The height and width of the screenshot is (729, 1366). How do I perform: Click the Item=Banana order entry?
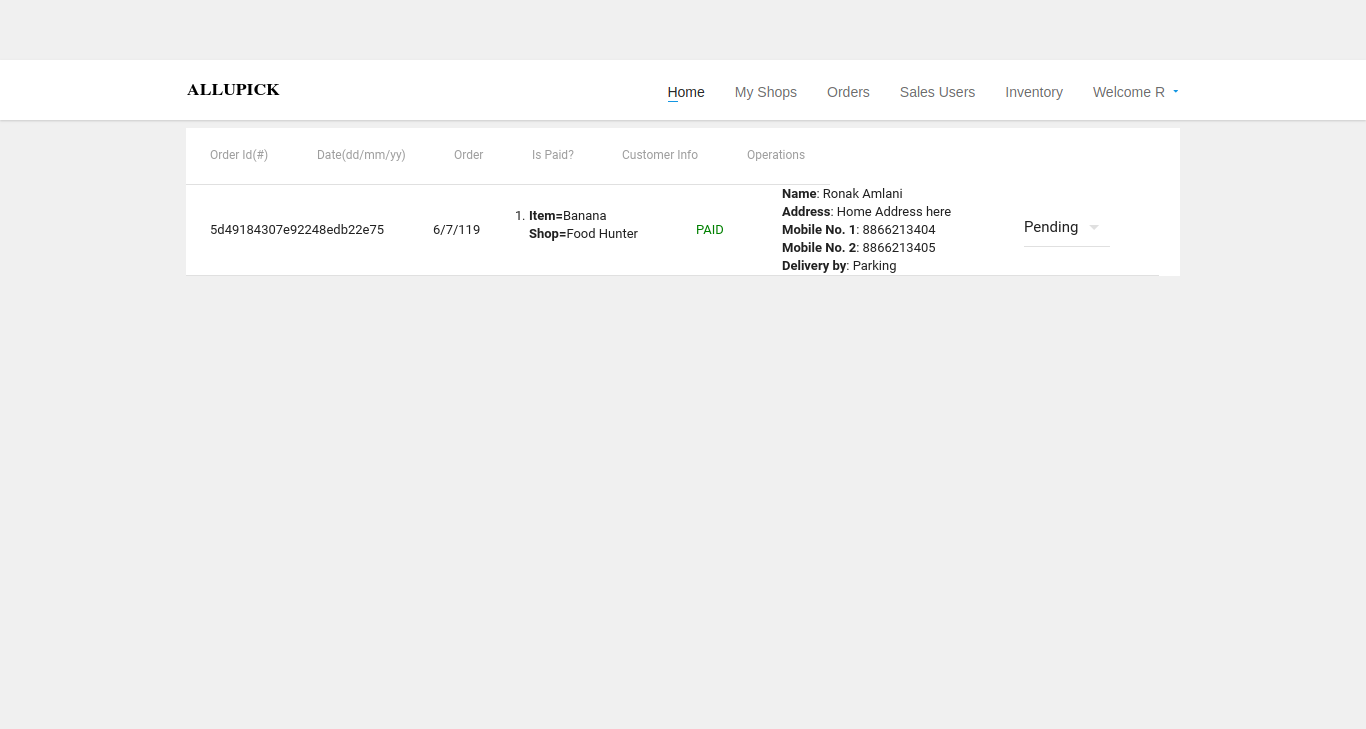click(567, 216)
